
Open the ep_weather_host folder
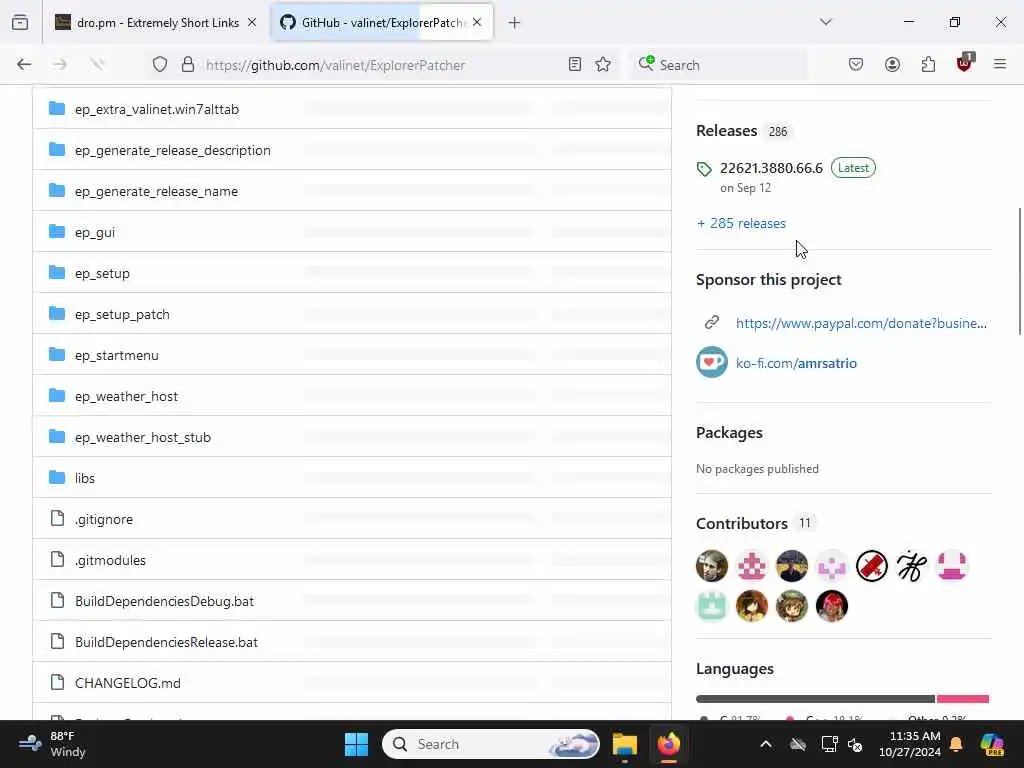(x=126, y=396)
